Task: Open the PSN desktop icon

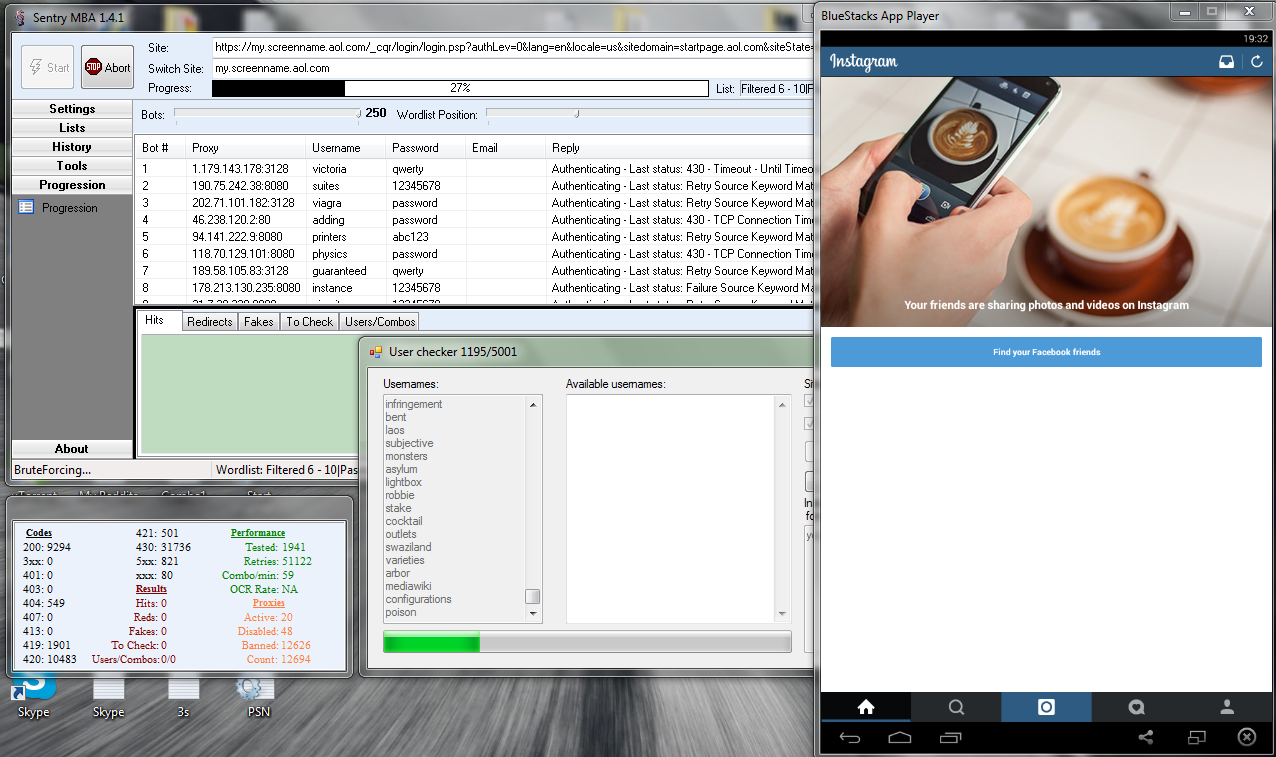Action: pos(258,695)
